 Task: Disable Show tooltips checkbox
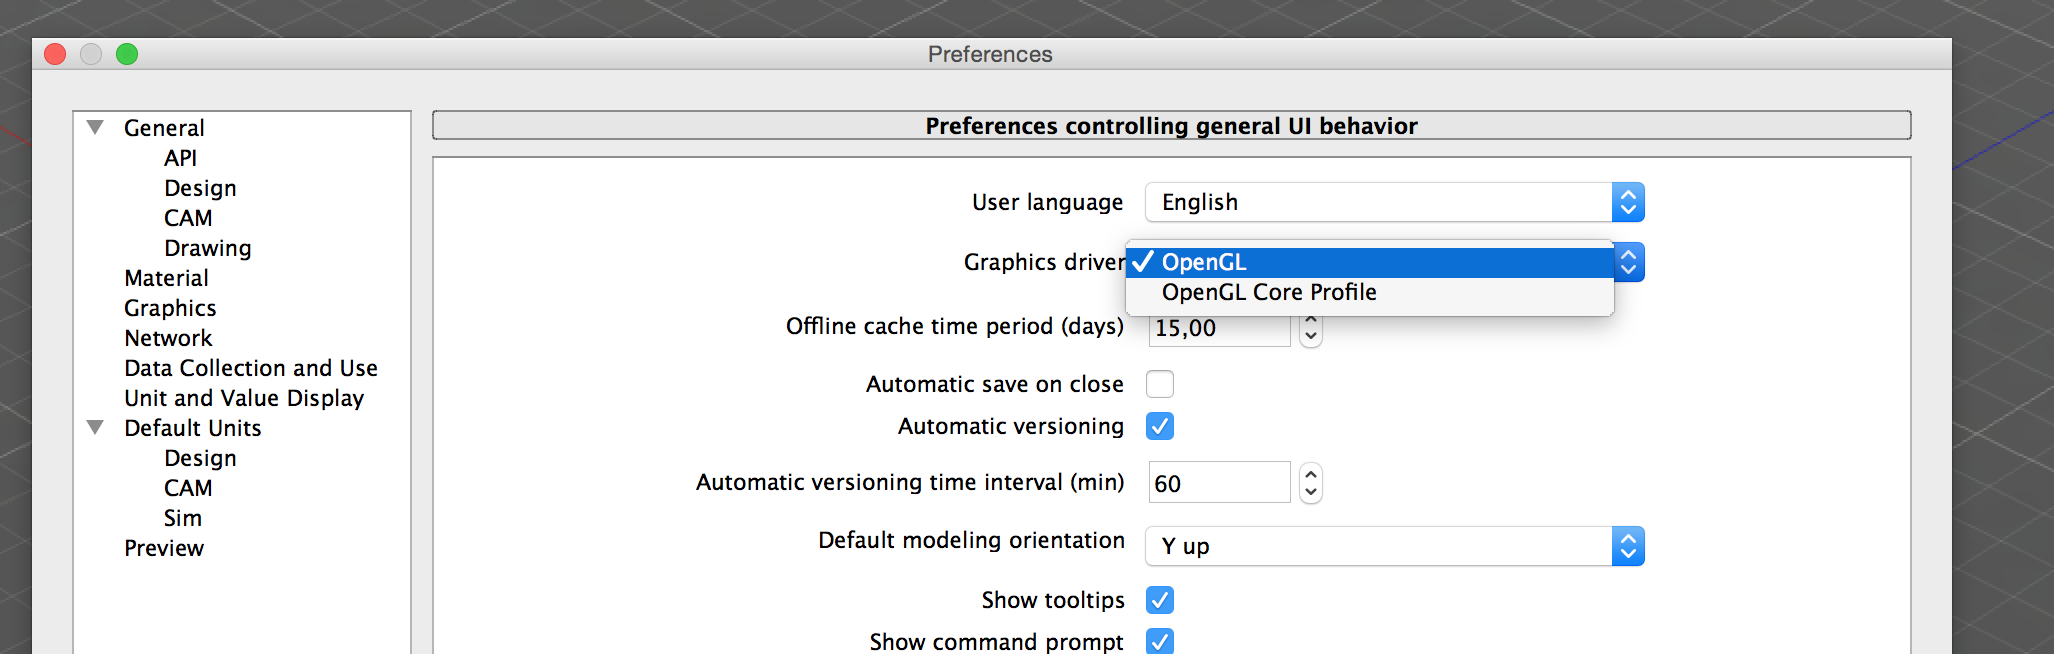(1160, 600)
